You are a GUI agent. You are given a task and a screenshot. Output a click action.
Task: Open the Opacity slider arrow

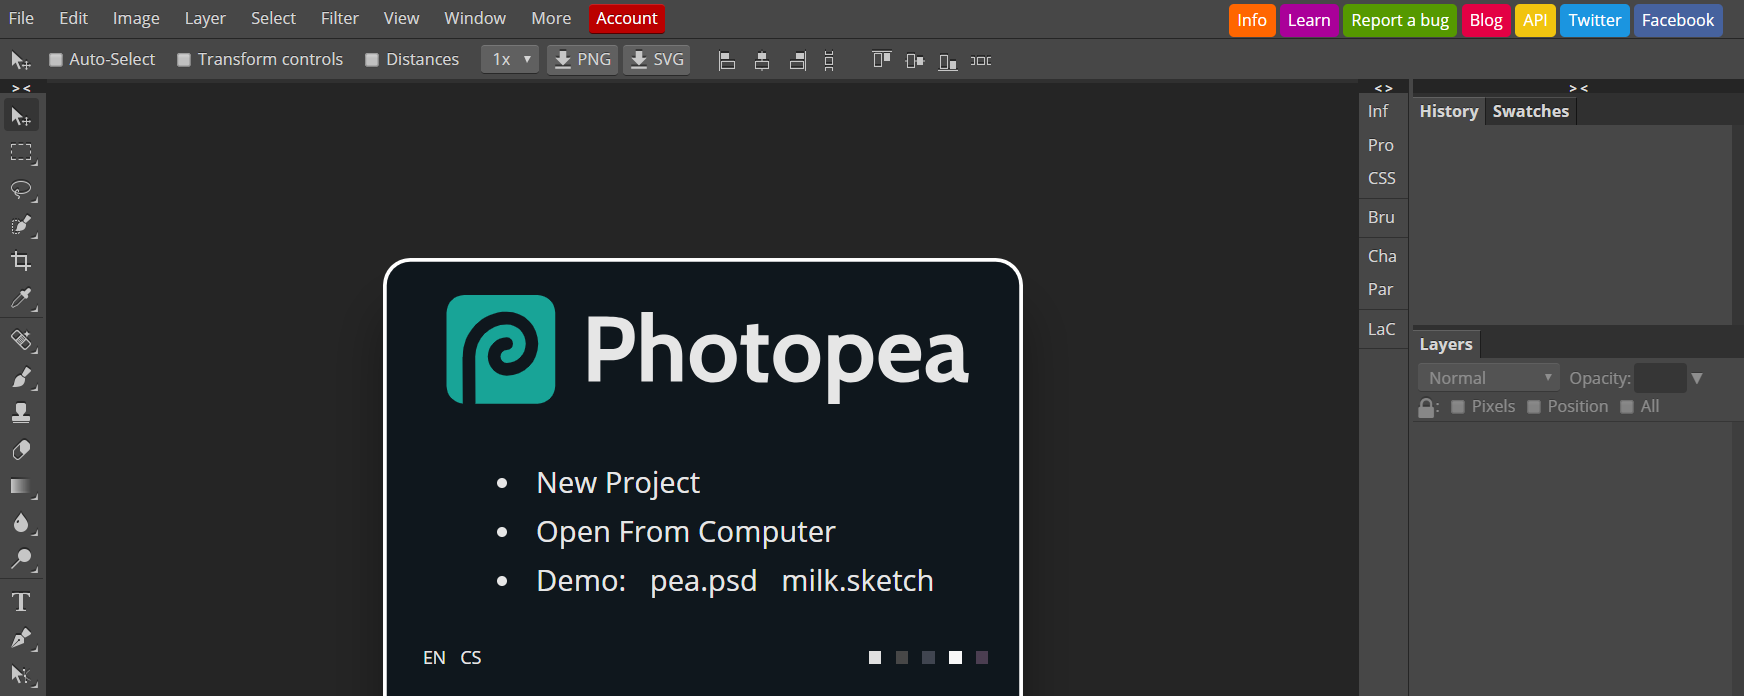coord(1697,378)
